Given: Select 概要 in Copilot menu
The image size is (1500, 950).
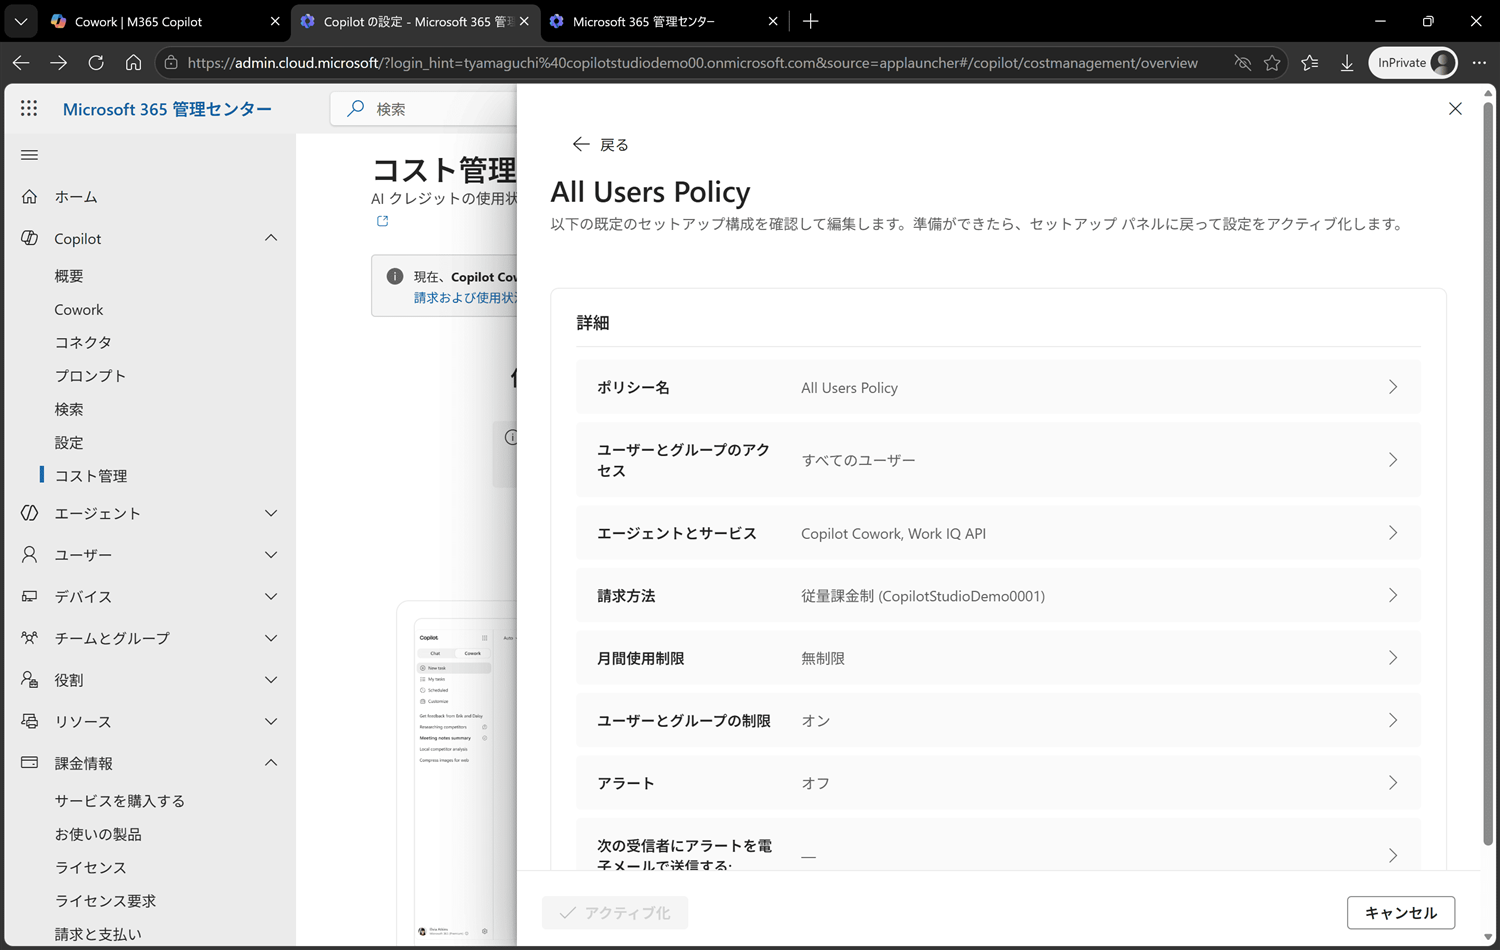Looking at the screenshot, I should click(x=69, y=276).
